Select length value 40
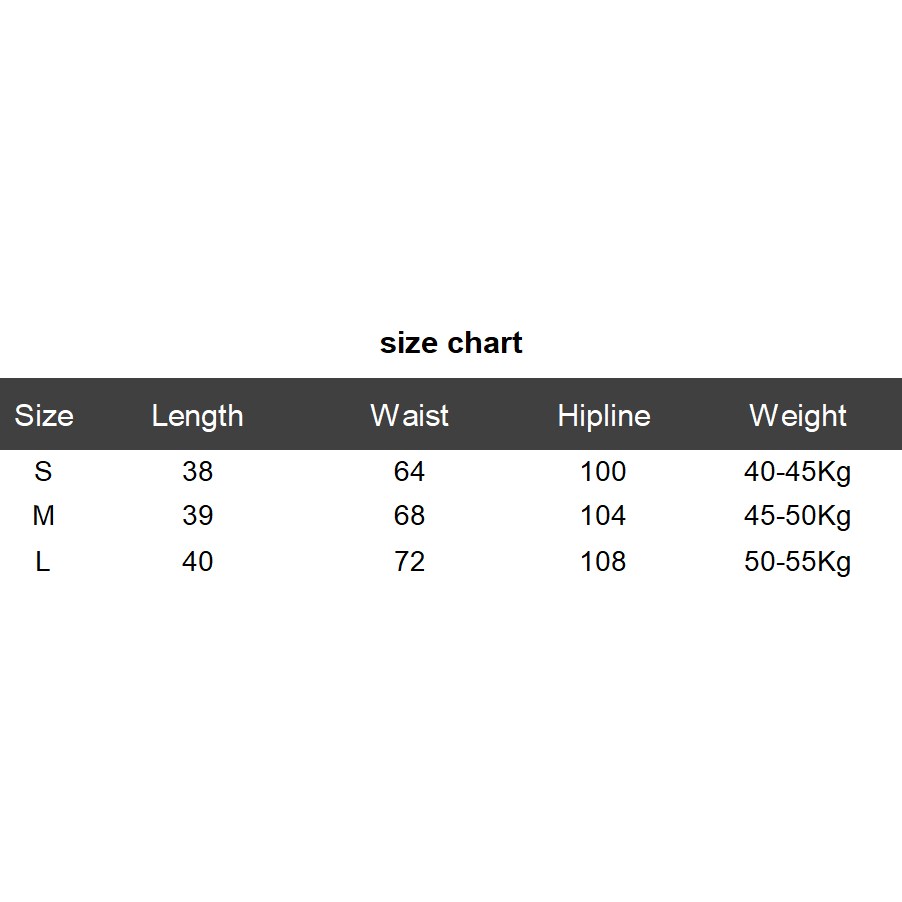Image resolution: width=902 pixels, height=902 pixels. 198,561
